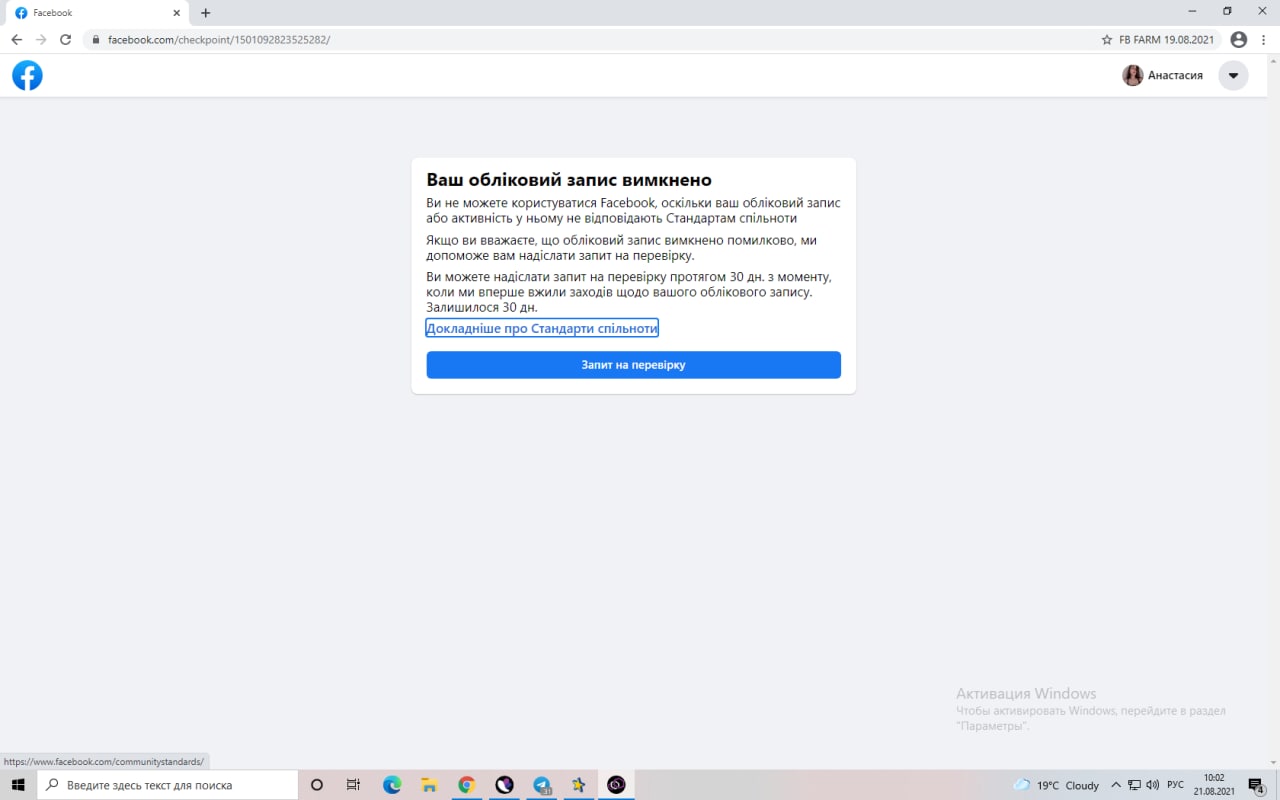Open the Chrome profile avatar icon
This screenshot has width=1280, height=800.
[1239, 40]
